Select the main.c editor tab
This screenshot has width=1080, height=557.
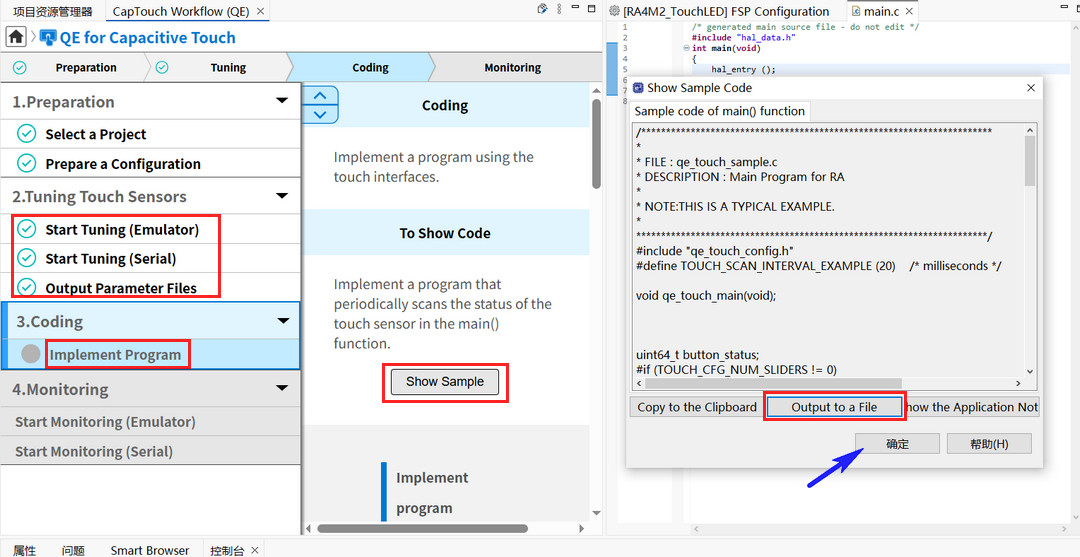coord(881,11)
